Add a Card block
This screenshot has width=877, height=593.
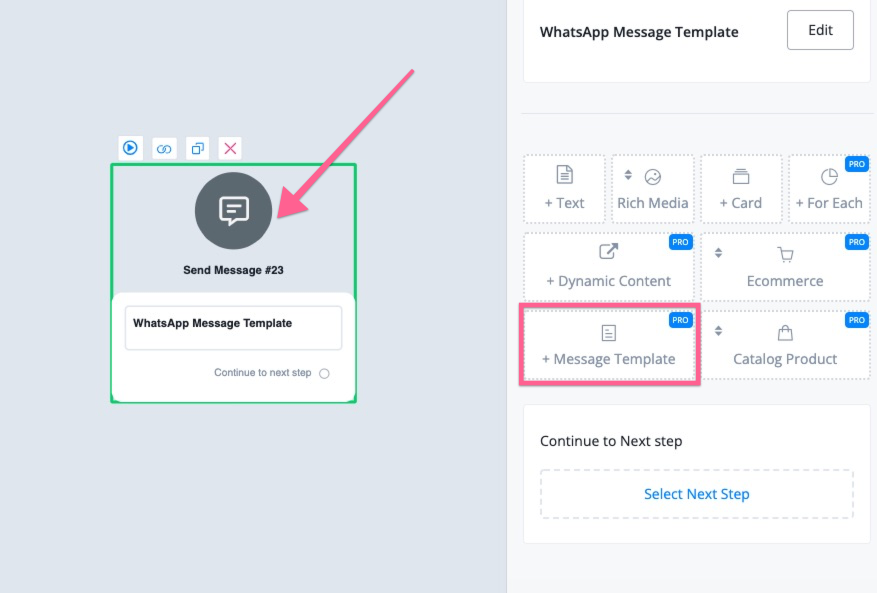740,189
